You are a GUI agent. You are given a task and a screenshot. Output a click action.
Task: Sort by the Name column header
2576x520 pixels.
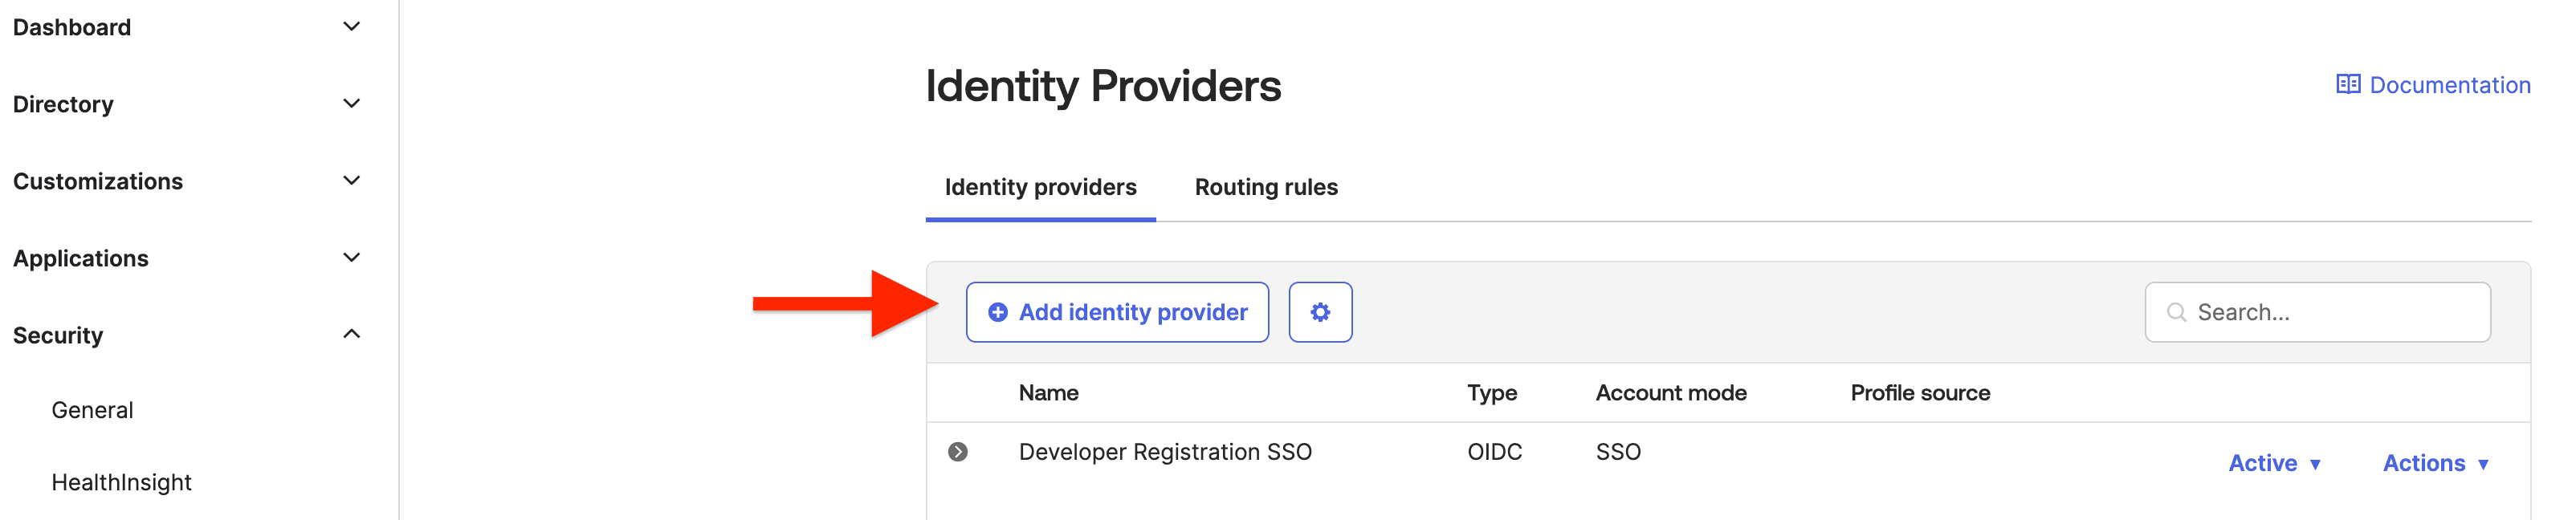click(x=1047, y=392)
